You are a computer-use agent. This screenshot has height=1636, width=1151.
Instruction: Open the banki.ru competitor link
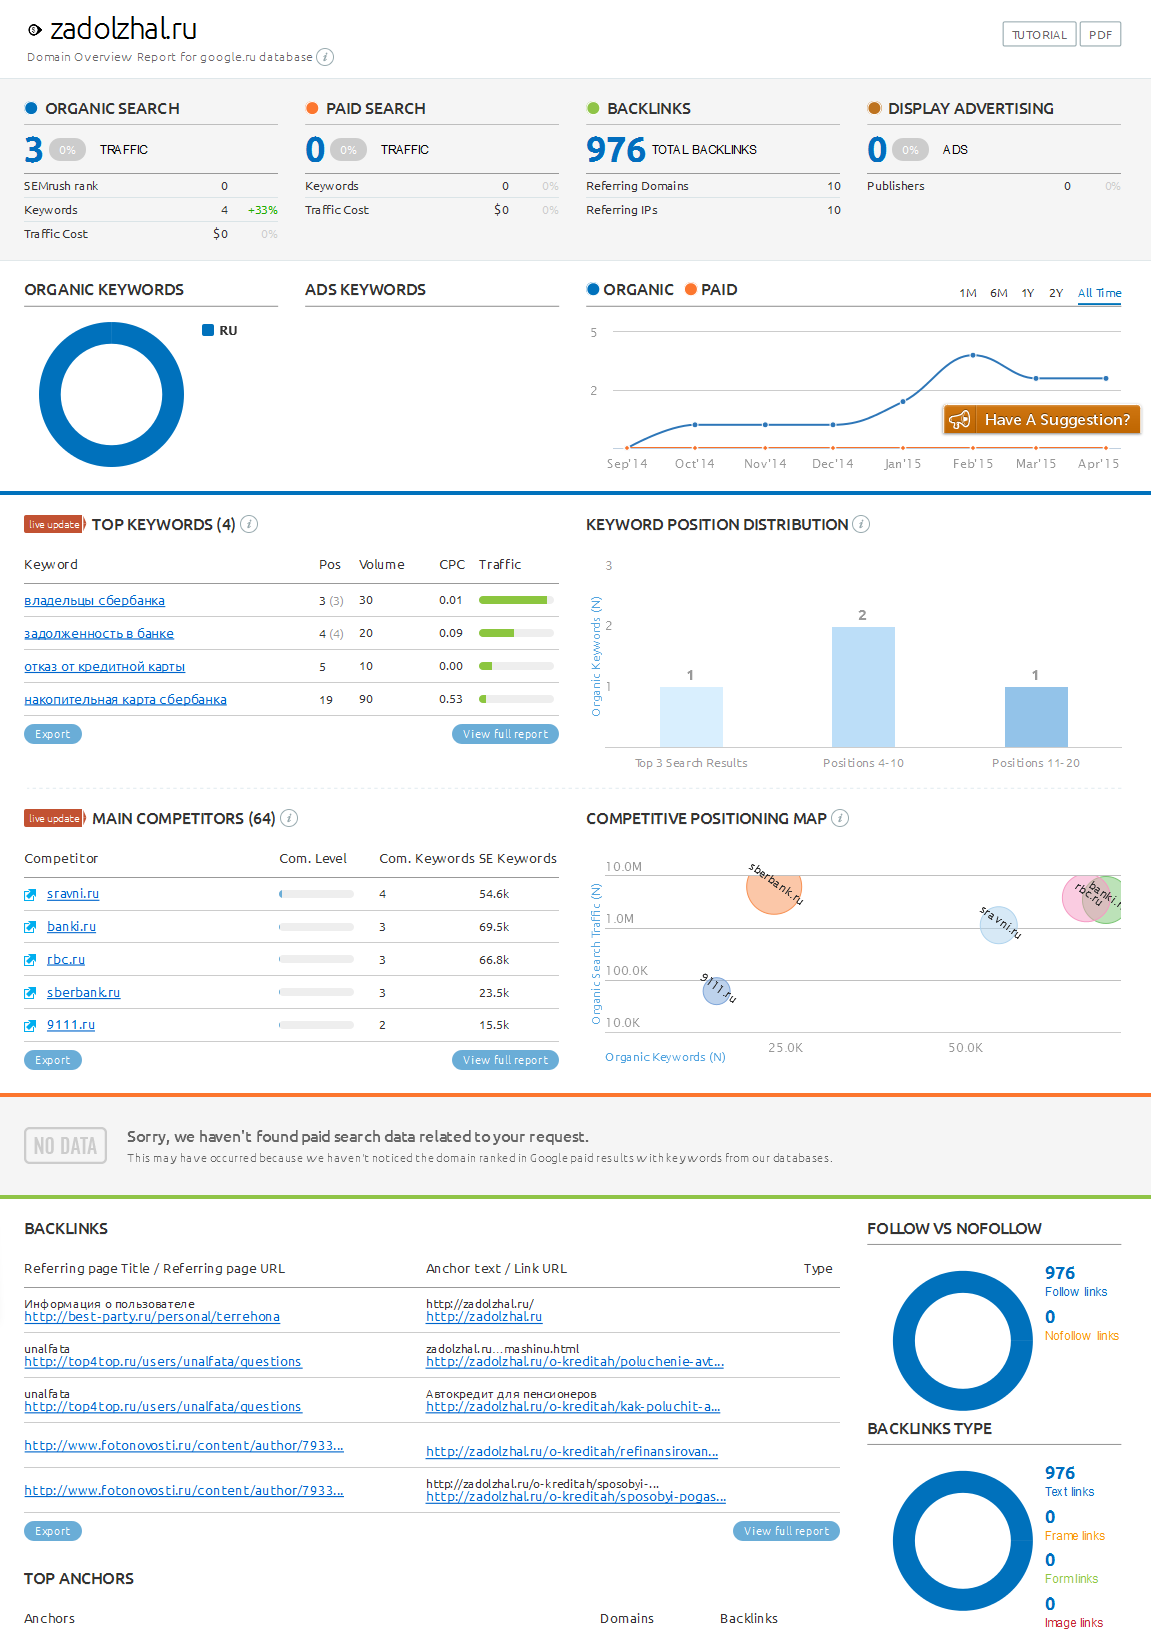point(71,927)
